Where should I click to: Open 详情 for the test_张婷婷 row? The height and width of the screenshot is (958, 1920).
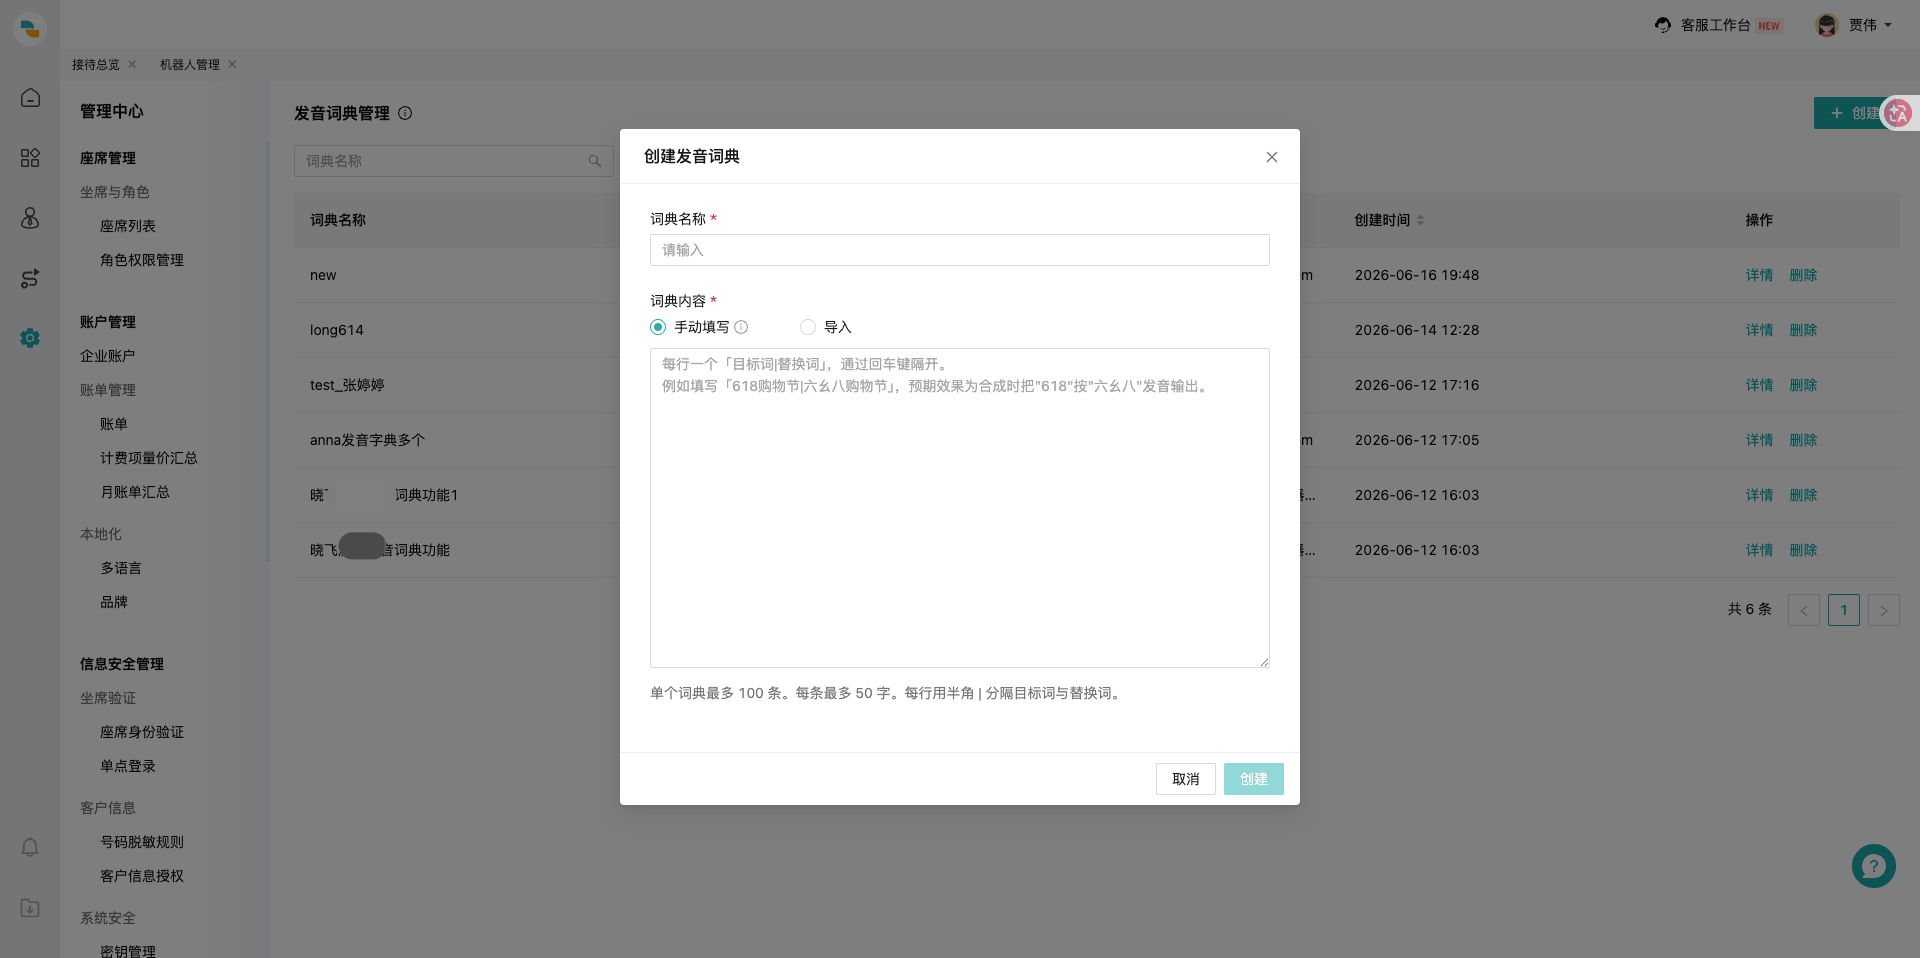tap(1759, 385)
